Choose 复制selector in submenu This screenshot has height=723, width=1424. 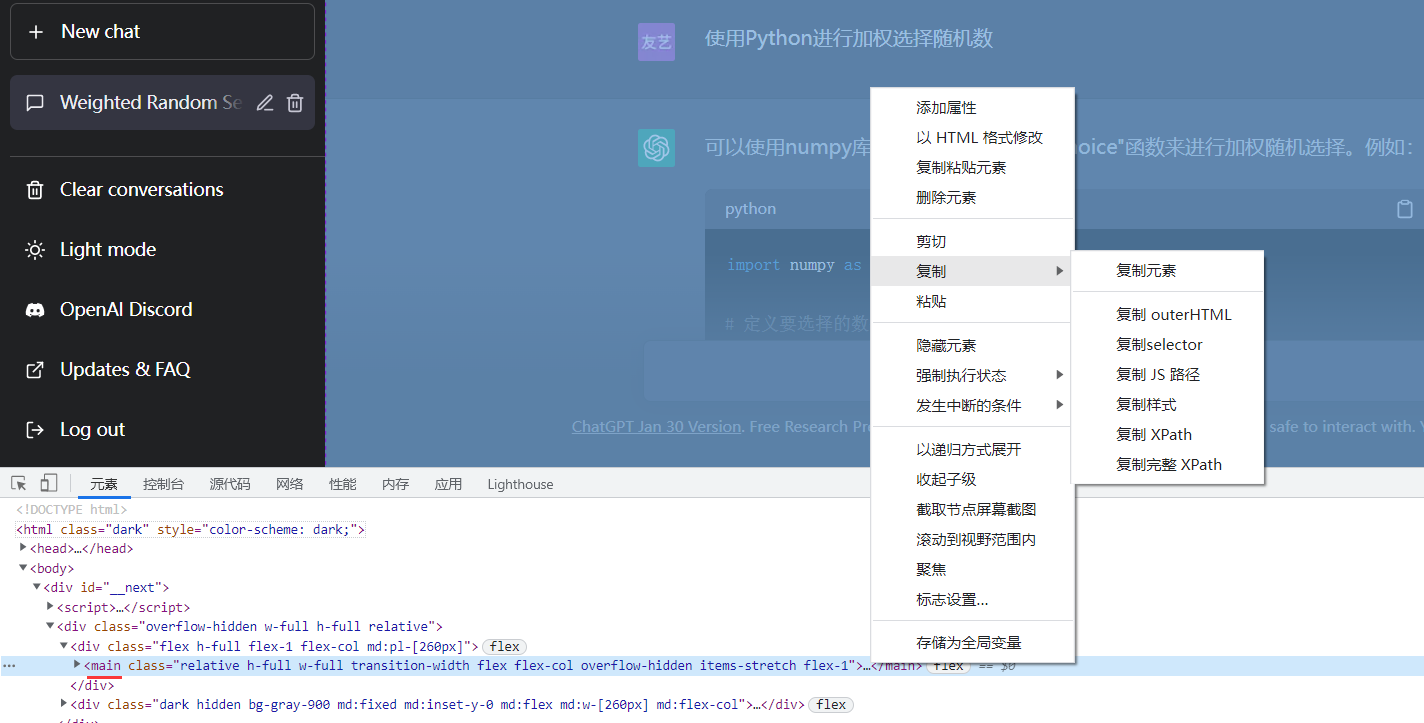[x=1168, y=345]
